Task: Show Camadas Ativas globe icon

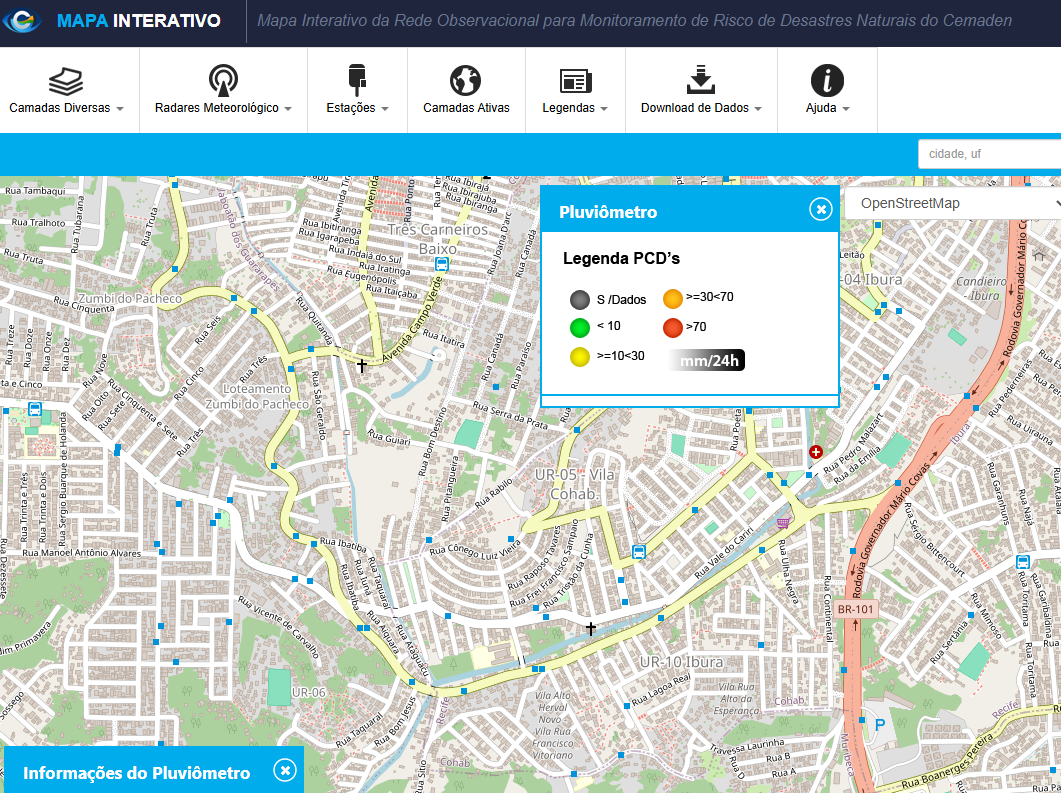Action: tap(466, 81)
